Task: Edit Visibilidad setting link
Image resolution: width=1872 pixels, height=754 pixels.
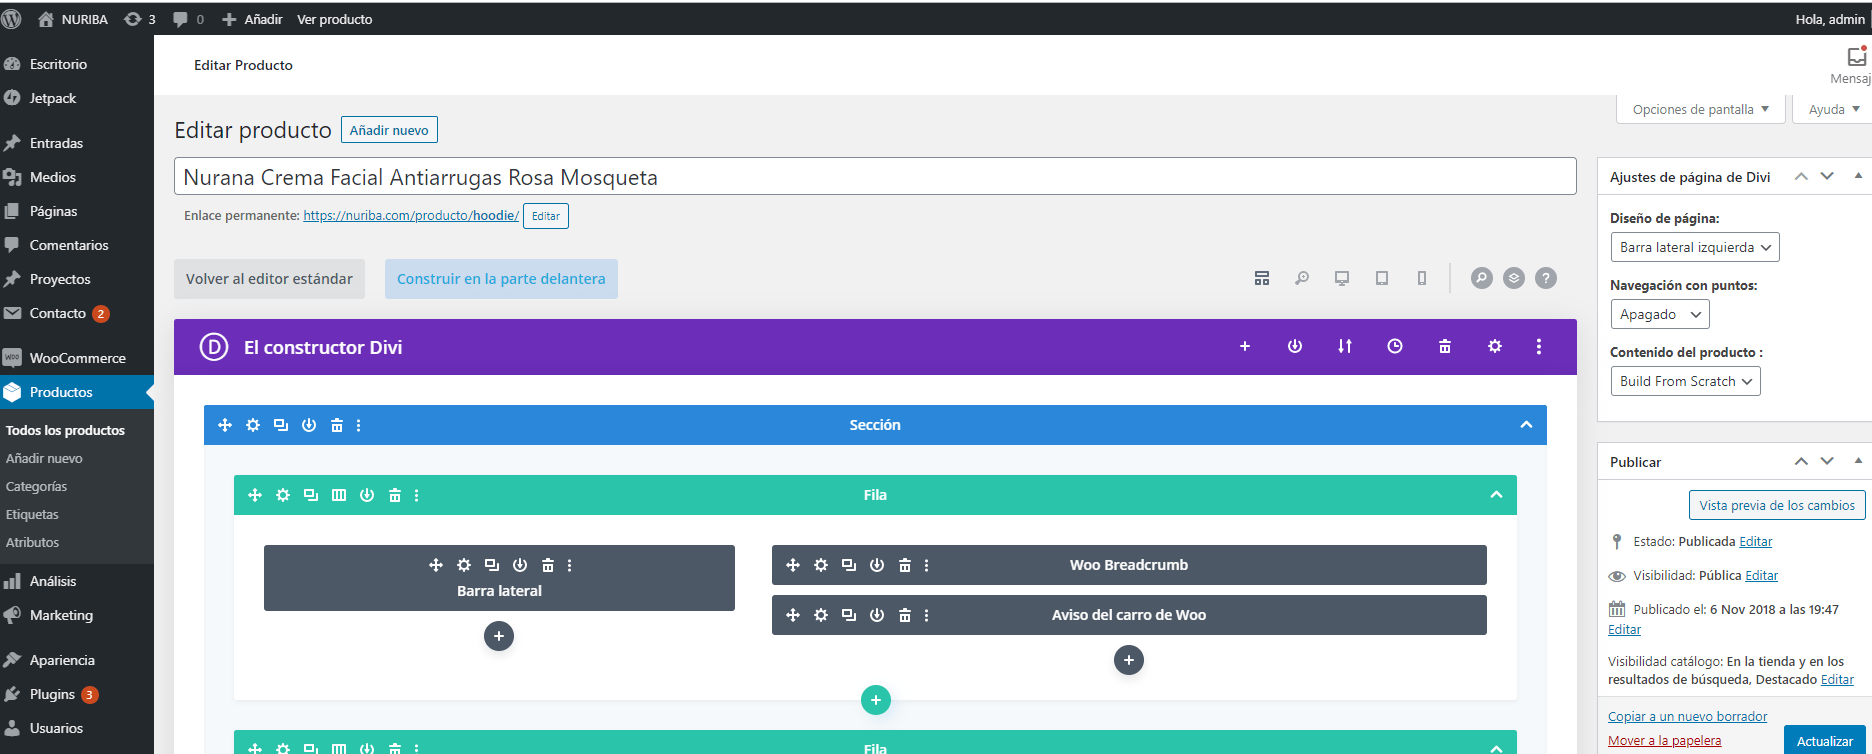Action: [x=1761, y=575]
